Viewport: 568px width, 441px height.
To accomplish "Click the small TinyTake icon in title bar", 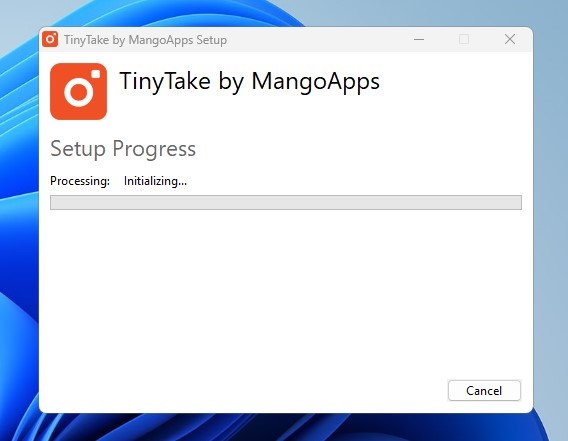I will [50, 39].
